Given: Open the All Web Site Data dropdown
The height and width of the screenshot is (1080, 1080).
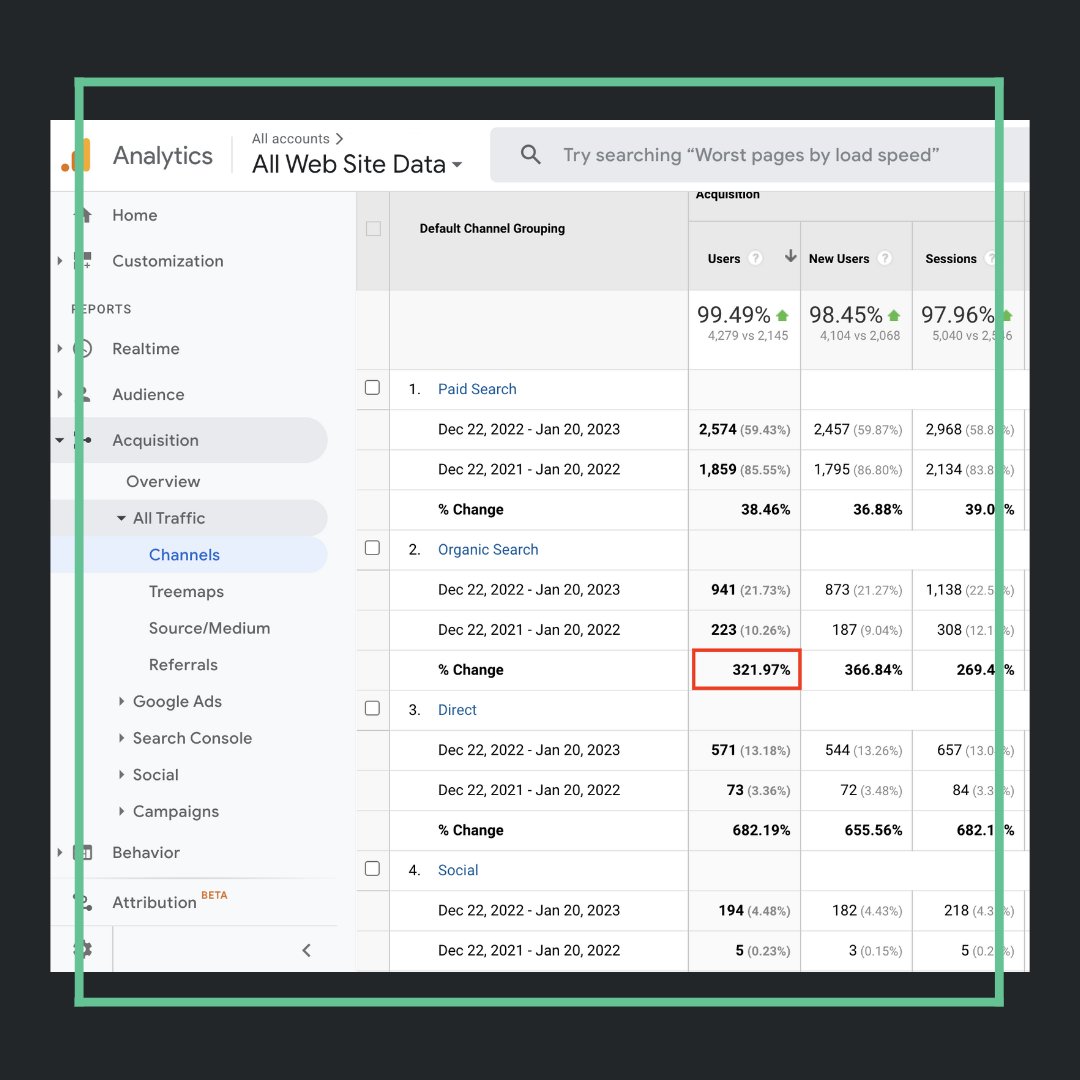Looking at the screenshot, I should click(x=357, y=165).
